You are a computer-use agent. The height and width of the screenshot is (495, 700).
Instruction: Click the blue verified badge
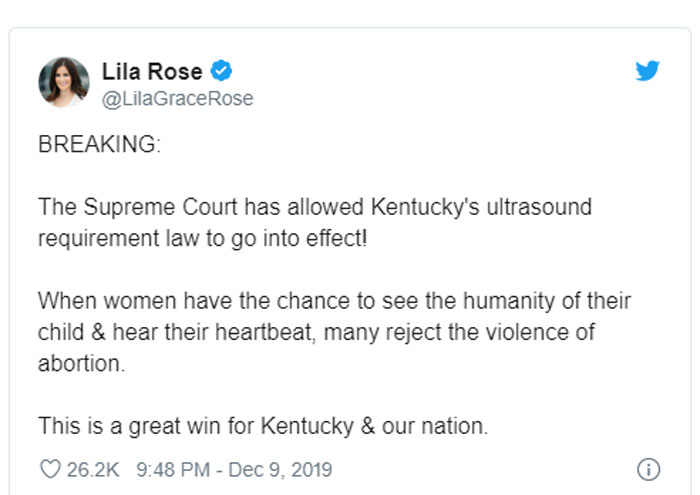[x=223, y=71]
